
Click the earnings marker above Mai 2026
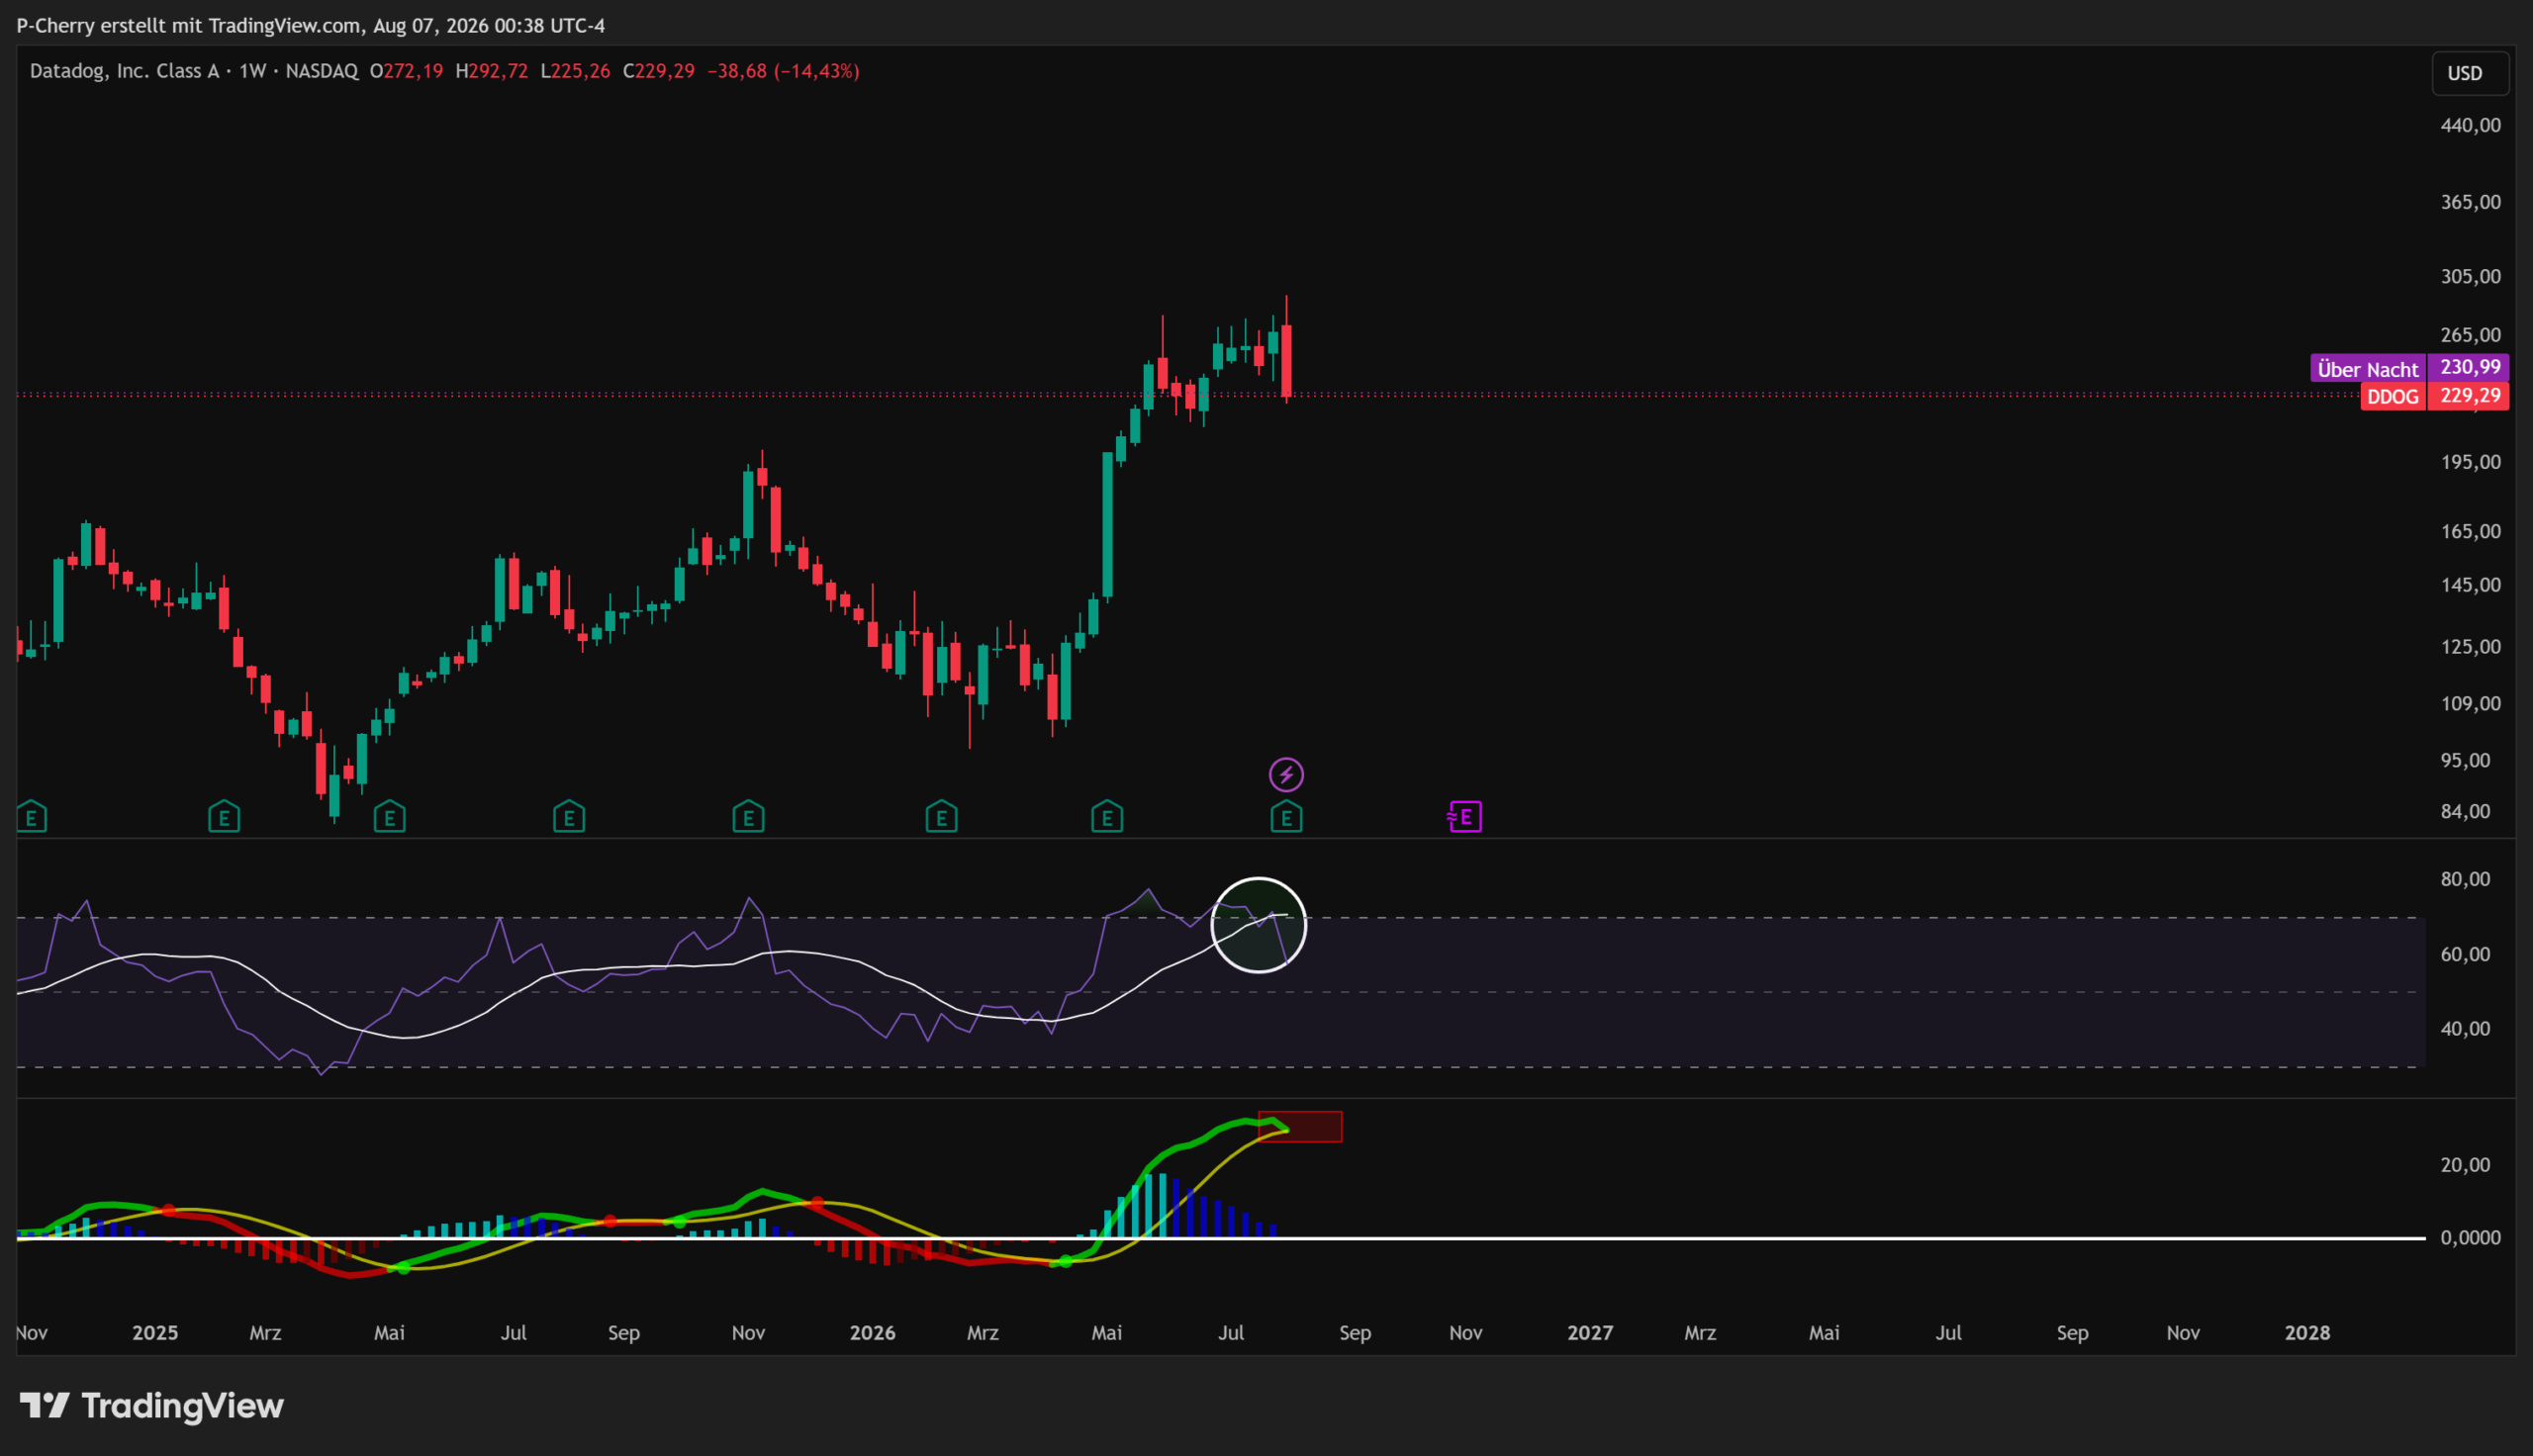tap(1107, 817)
